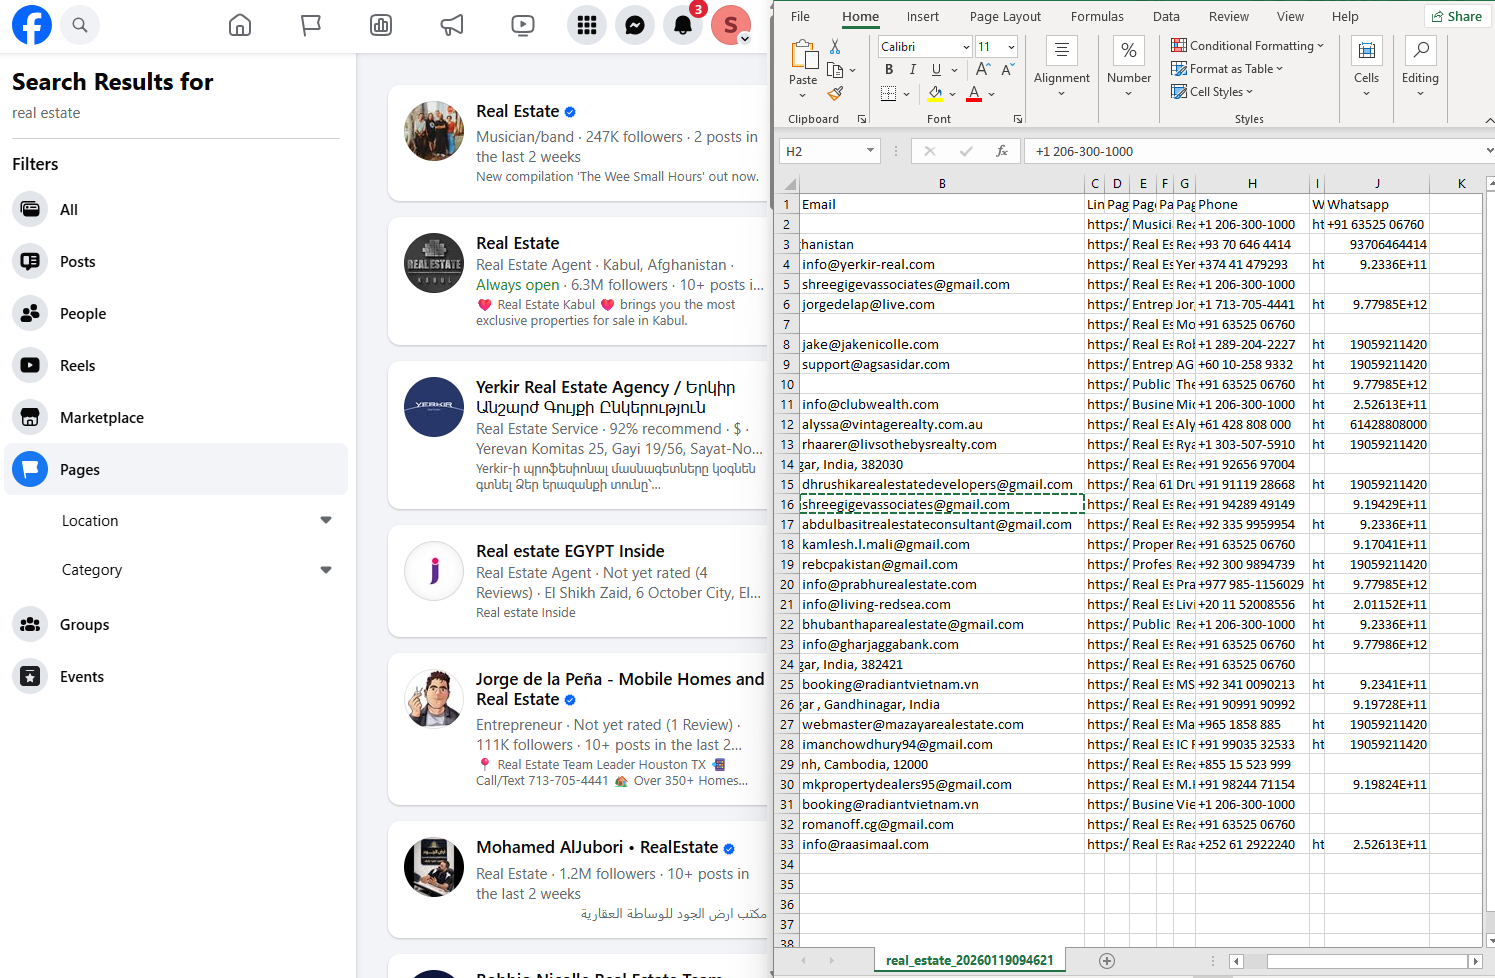1495x978 pixels.
Task: Open the Facebook notifications bell
Action: [683, 26]
